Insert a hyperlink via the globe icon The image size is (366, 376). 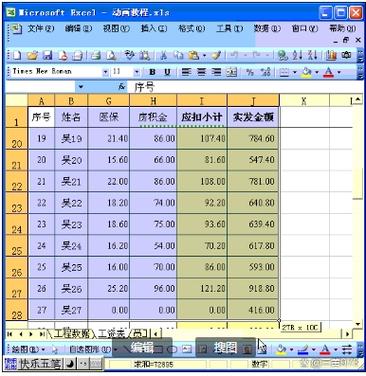pos(283,55)
